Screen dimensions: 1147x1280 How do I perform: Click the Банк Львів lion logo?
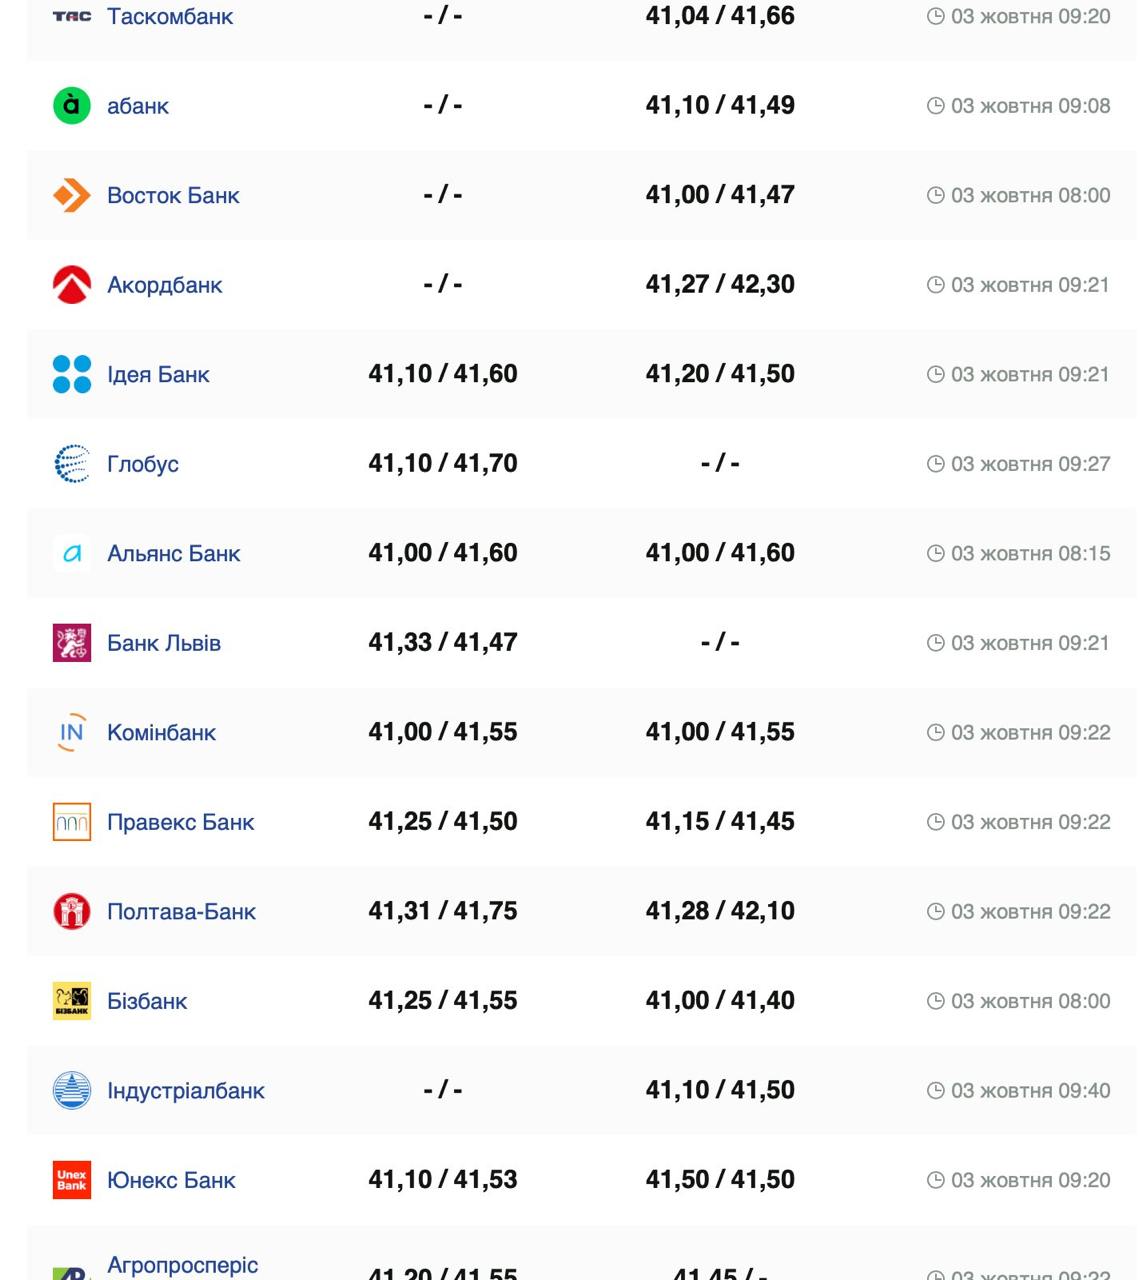71,643
